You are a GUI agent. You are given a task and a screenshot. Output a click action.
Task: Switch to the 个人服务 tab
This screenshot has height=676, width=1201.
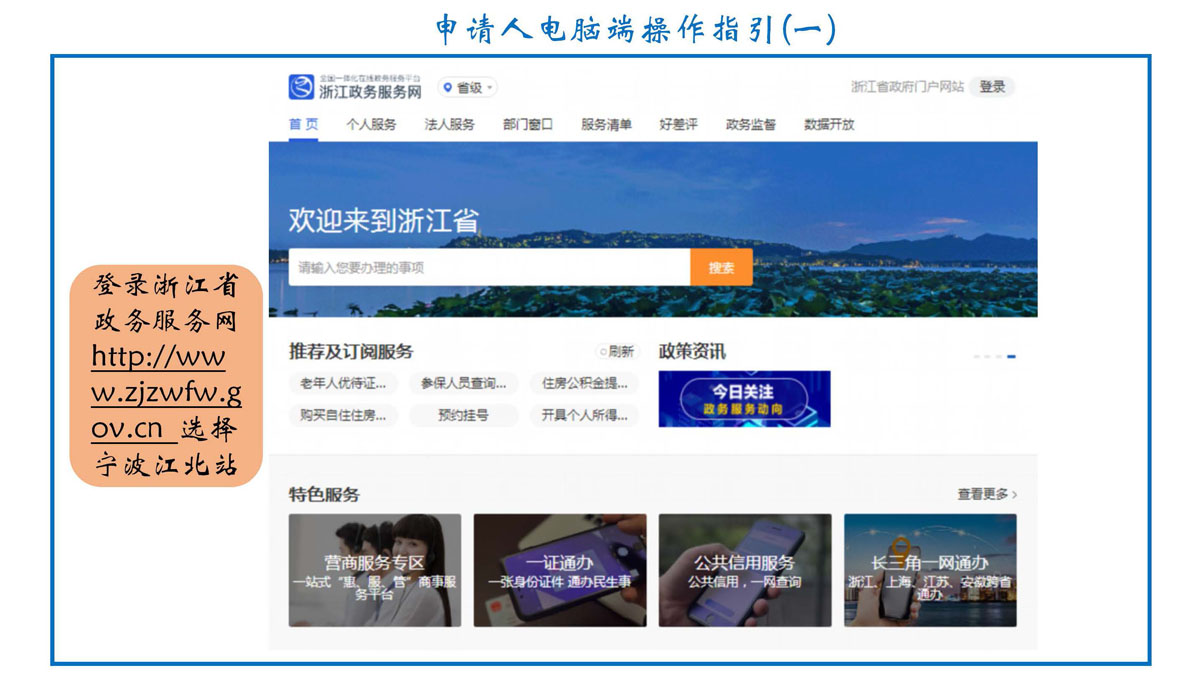click(371, 125)
